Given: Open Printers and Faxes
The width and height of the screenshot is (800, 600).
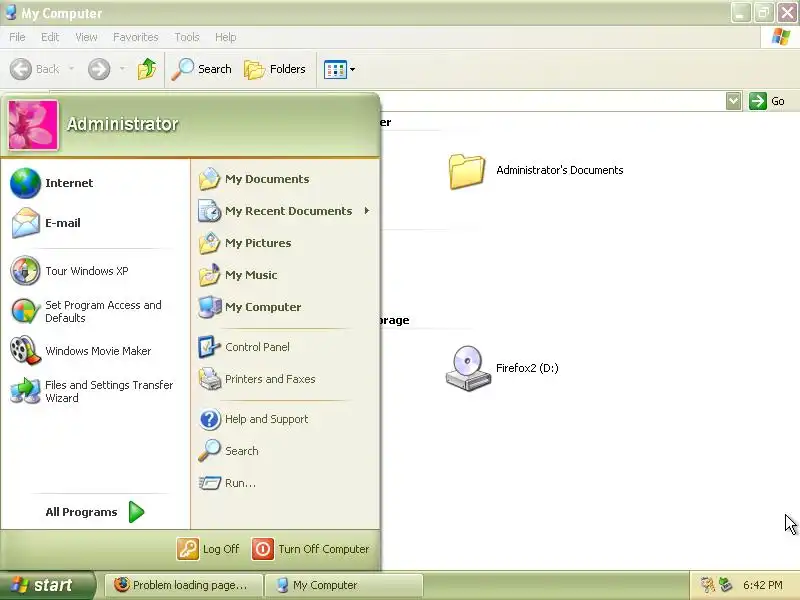Looking at the screenshot, I should coord(284,379).
